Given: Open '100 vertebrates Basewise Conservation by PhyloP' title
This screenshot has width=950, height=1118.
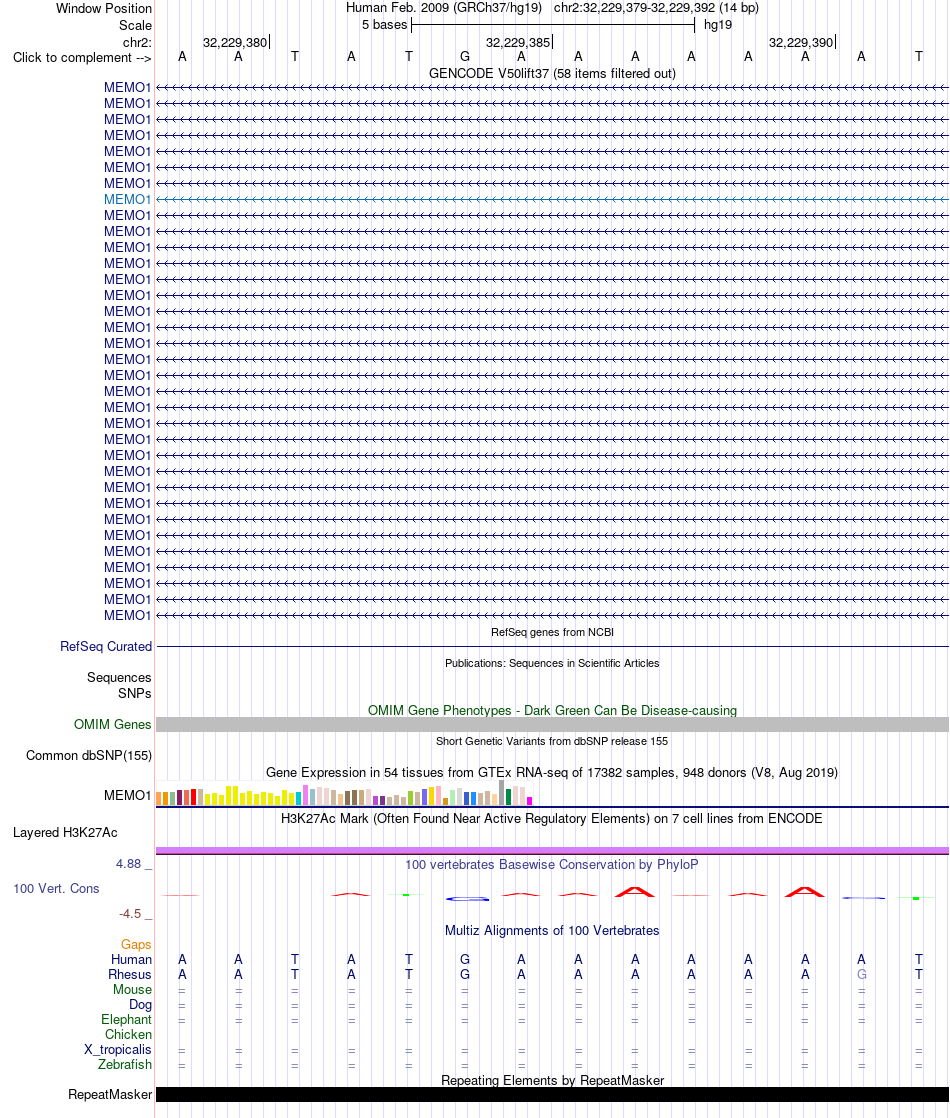Looking at the screenshot, I should coord(552,864).
